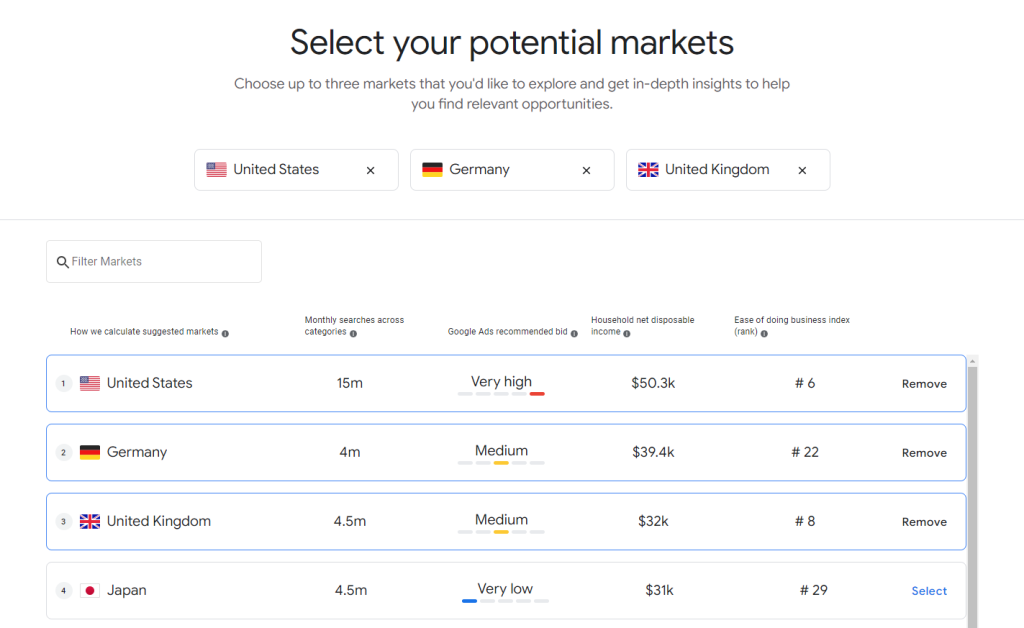The width and height of the screenshot is (1024, 628).
Task: Click the Medium bid indicator bar for United Kingdom
Action: click(x=501, y=532)
